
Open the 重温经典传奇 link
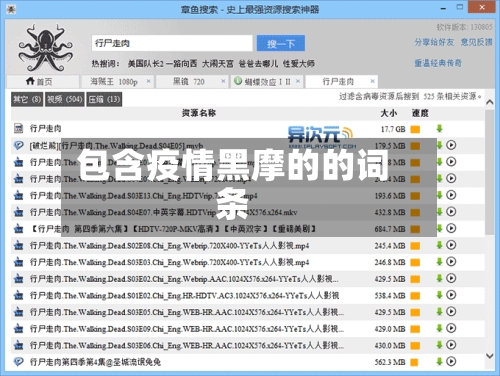coord(438,63)
